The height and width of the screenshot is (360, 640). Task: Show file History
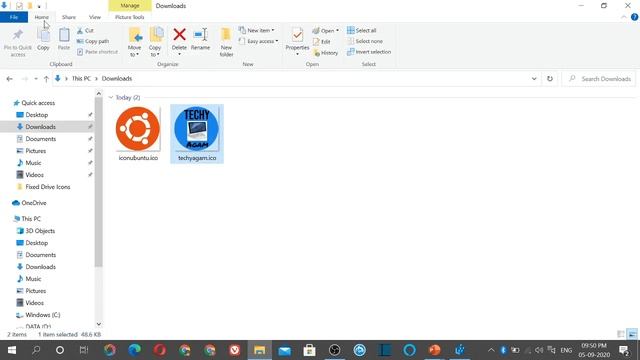coord(326,53)
